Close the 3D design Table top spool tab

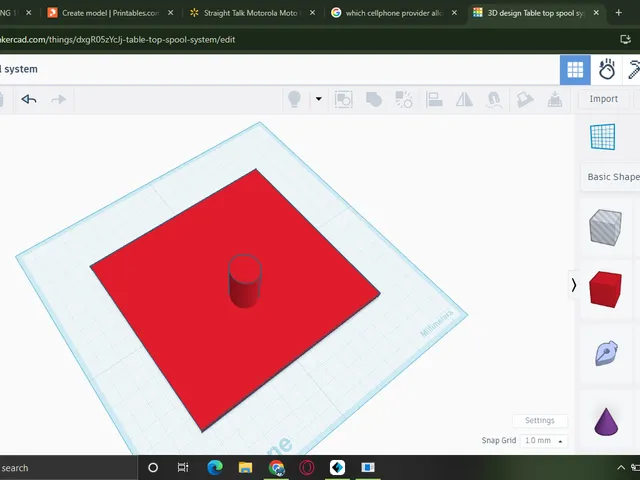click(596, 13)
